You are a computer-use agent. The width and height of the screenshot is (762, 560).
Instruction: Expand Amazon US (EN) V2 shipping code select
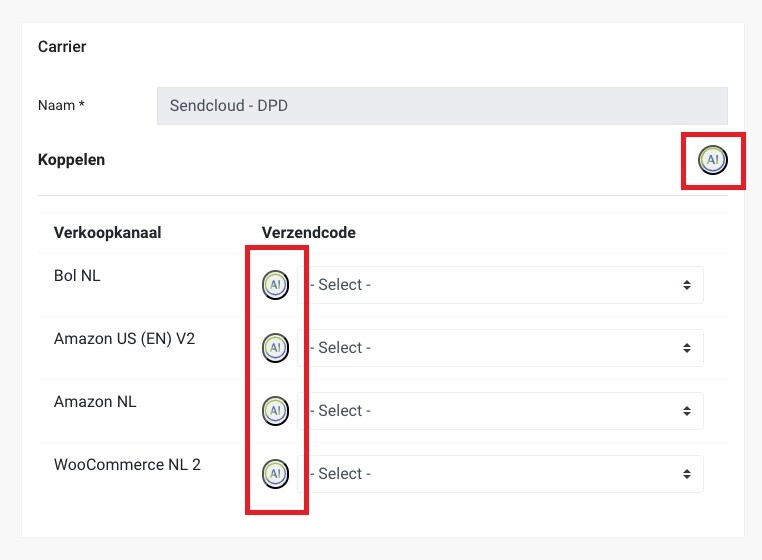click(504, 348)
